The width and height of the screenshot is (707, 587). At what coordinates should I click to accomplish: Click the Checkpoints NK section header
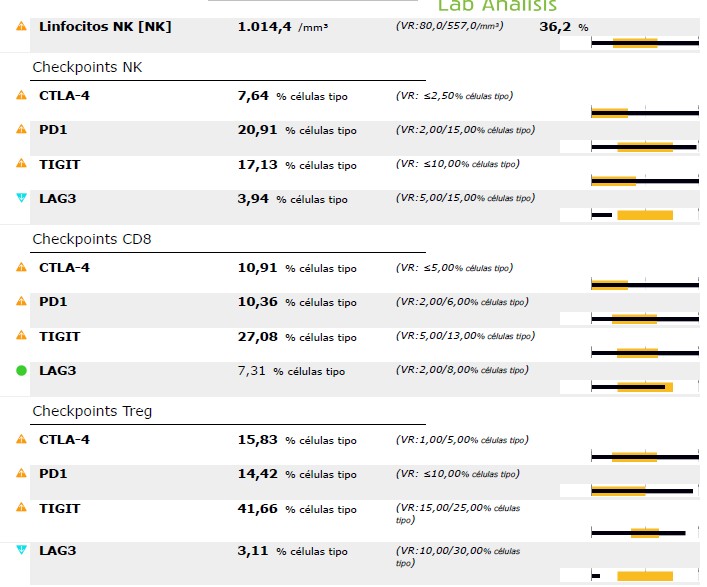tap(93, 67)
